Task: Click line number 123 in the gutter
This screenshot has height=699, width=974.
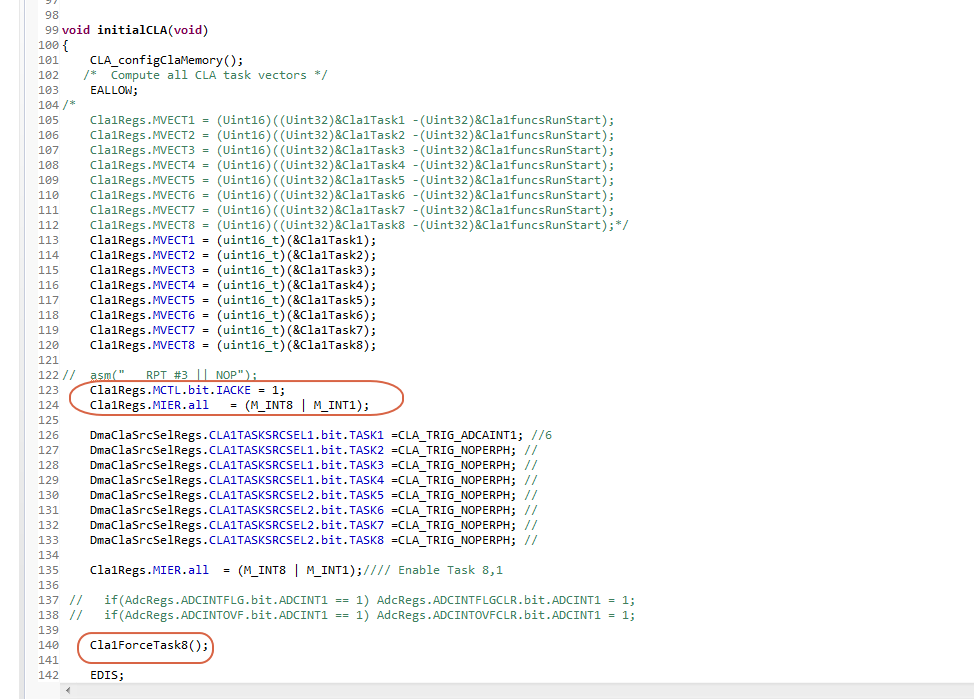Action: pos(46,389)
